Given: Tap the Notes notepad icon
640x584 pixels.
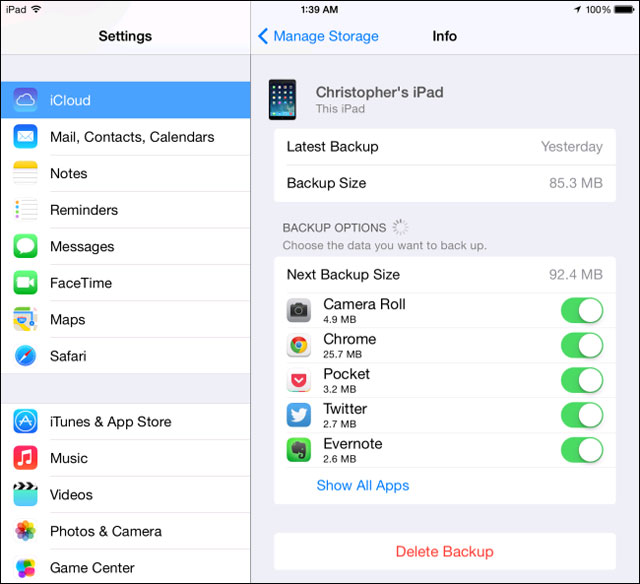Looking at the screenshot, I should coord(25,173).
